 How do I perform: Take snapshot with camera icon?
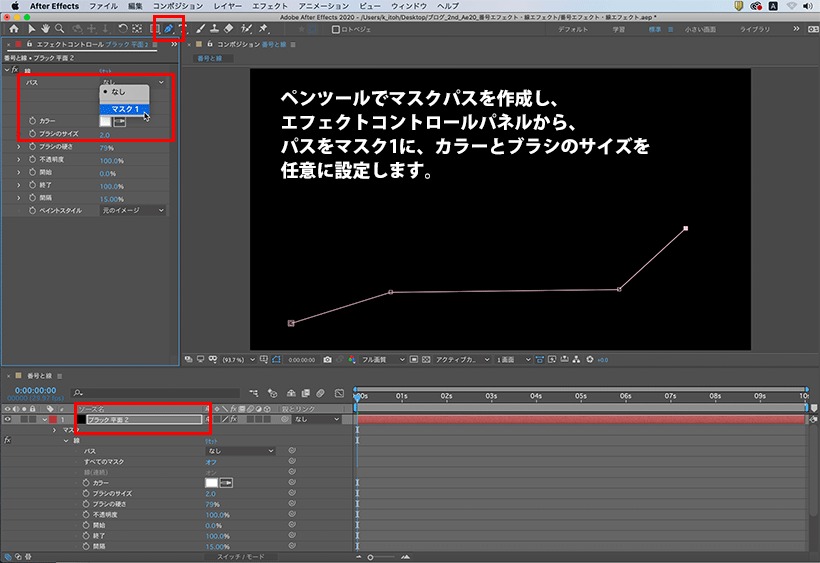(327, 360)
